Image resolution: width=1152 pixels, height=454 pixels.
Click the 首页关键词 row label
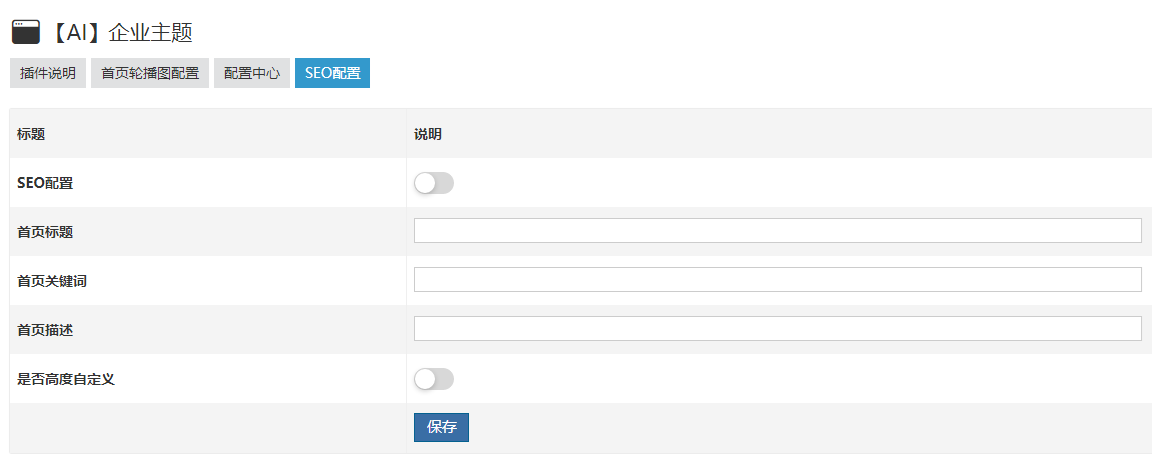pyautogui.click(x=52, y=281)
